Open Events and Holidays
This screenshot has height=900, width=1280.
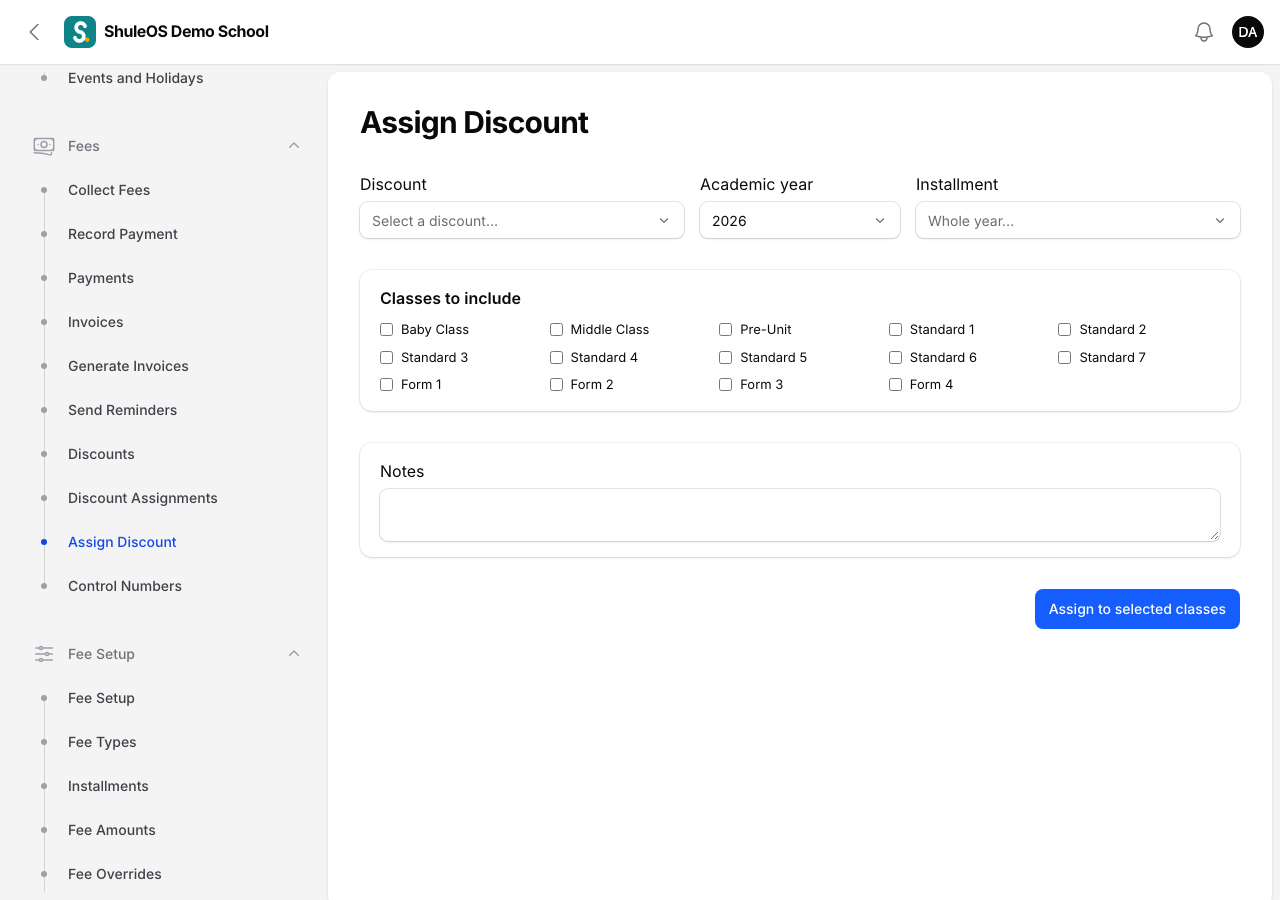click(136, 78)
